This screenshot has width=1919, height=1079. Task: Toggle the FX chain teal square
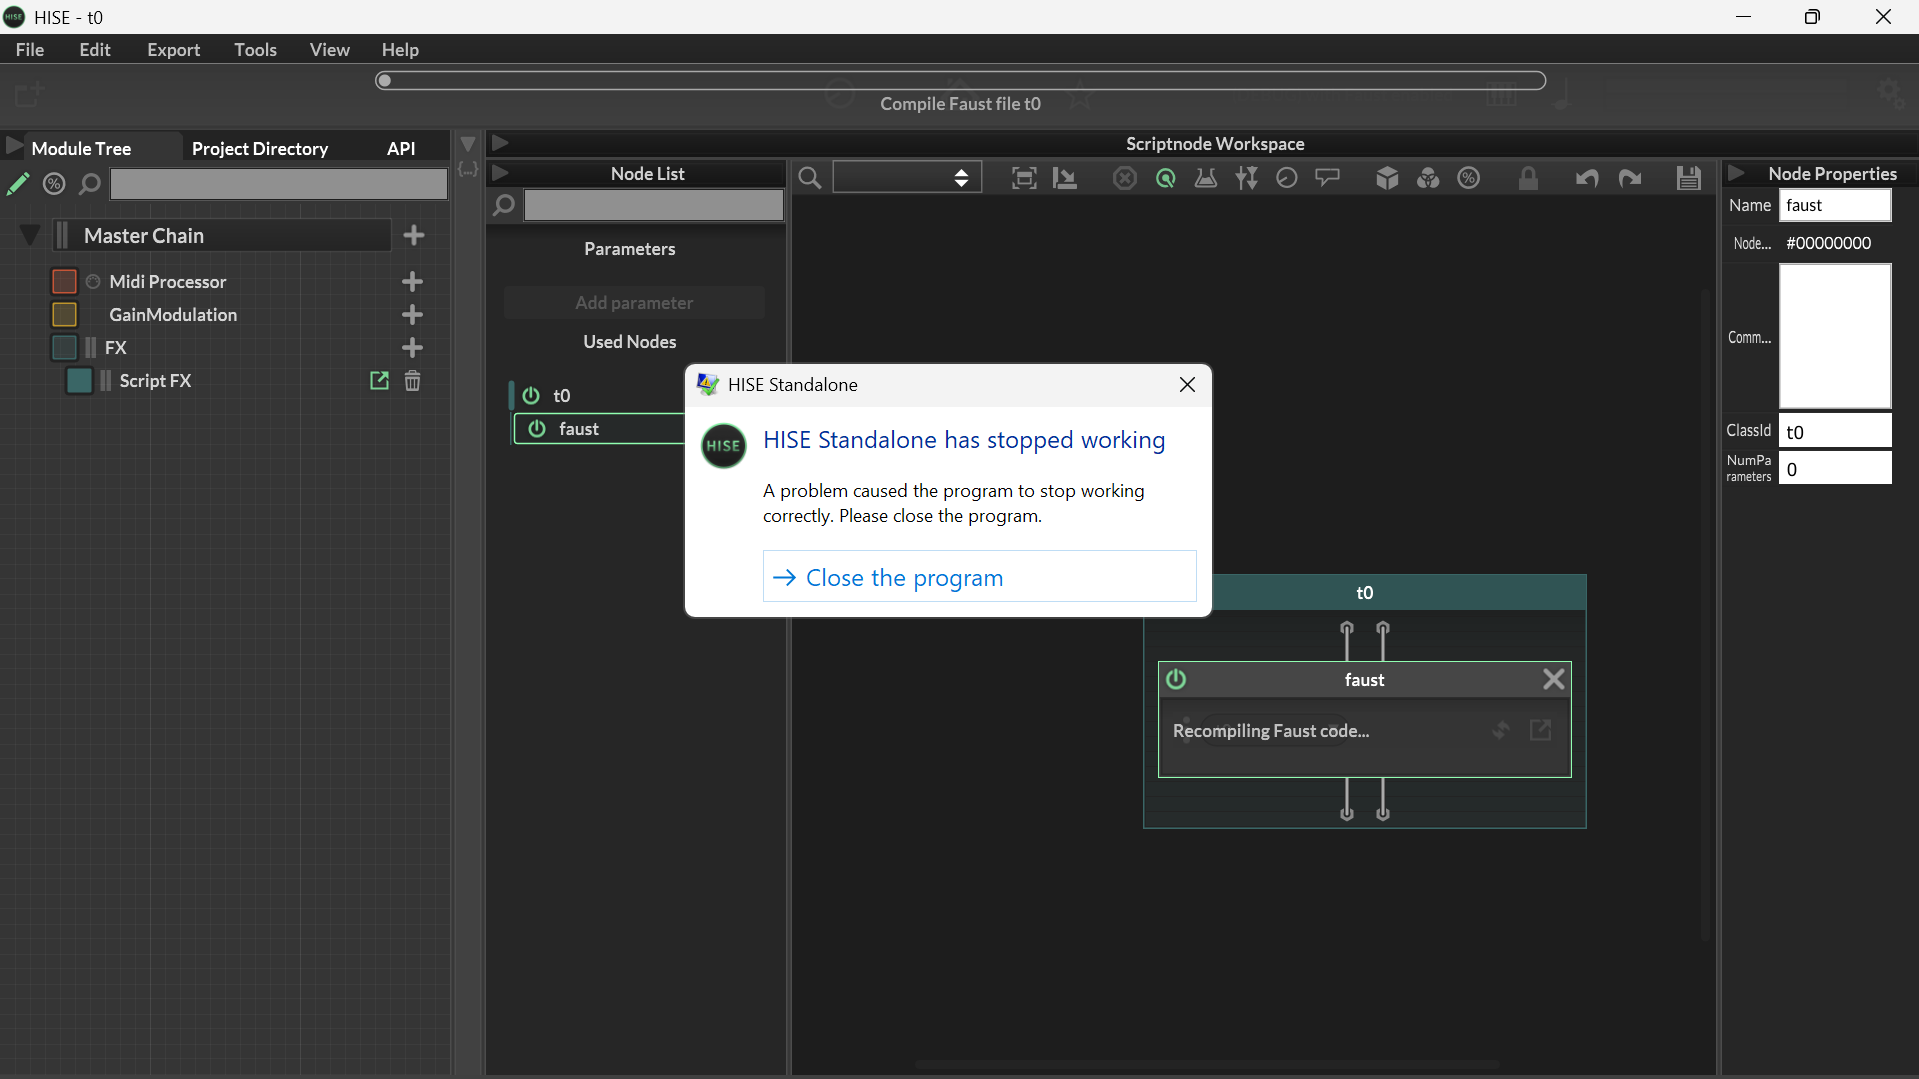[64, 348]
